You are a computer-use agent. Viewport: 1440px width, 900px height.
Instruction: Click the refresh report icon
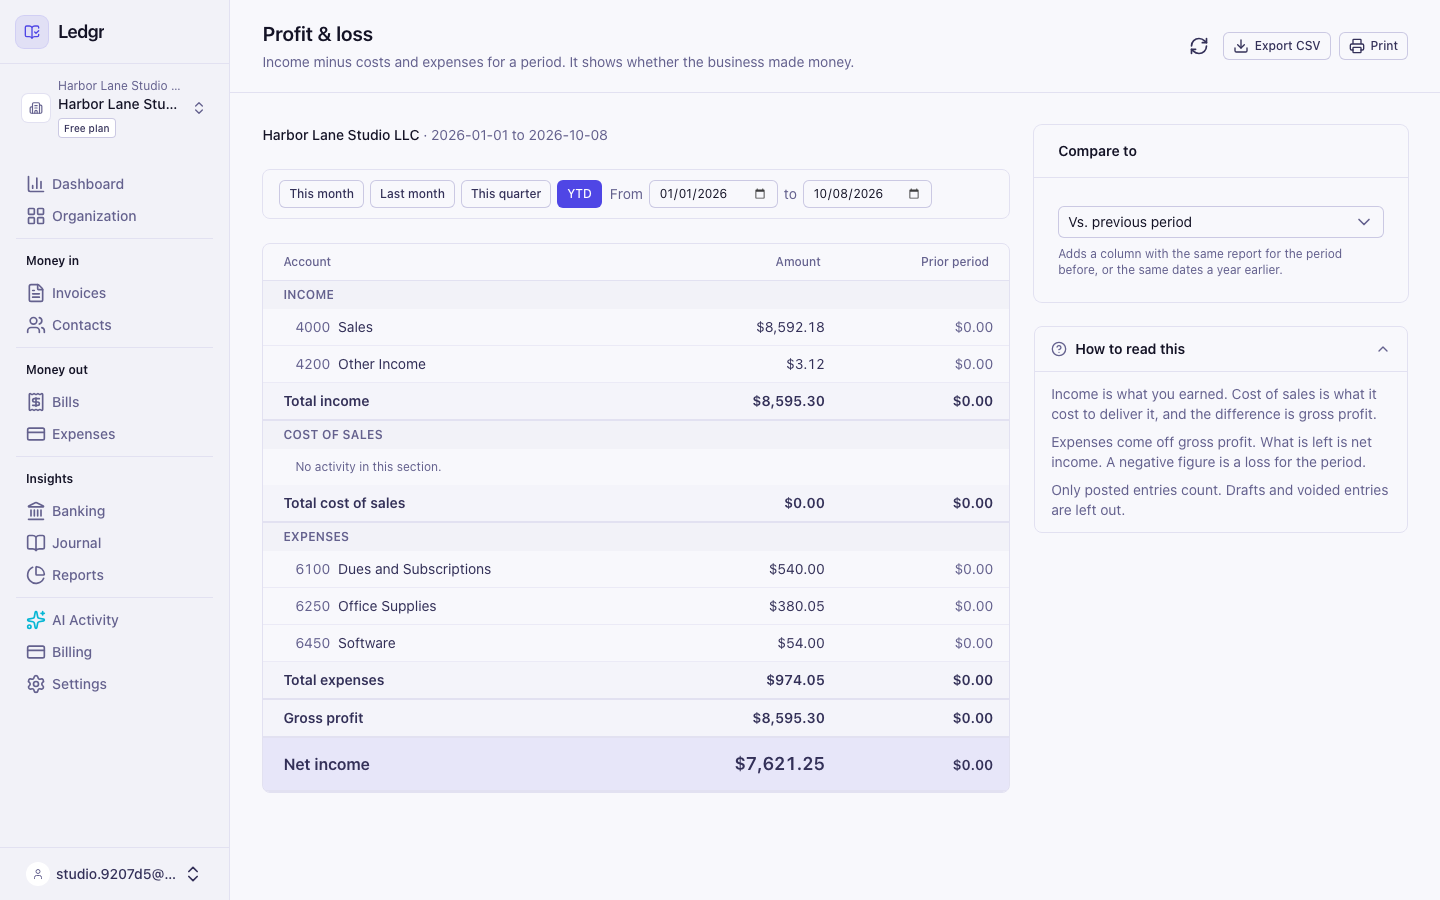click(x=1199, y=46)
